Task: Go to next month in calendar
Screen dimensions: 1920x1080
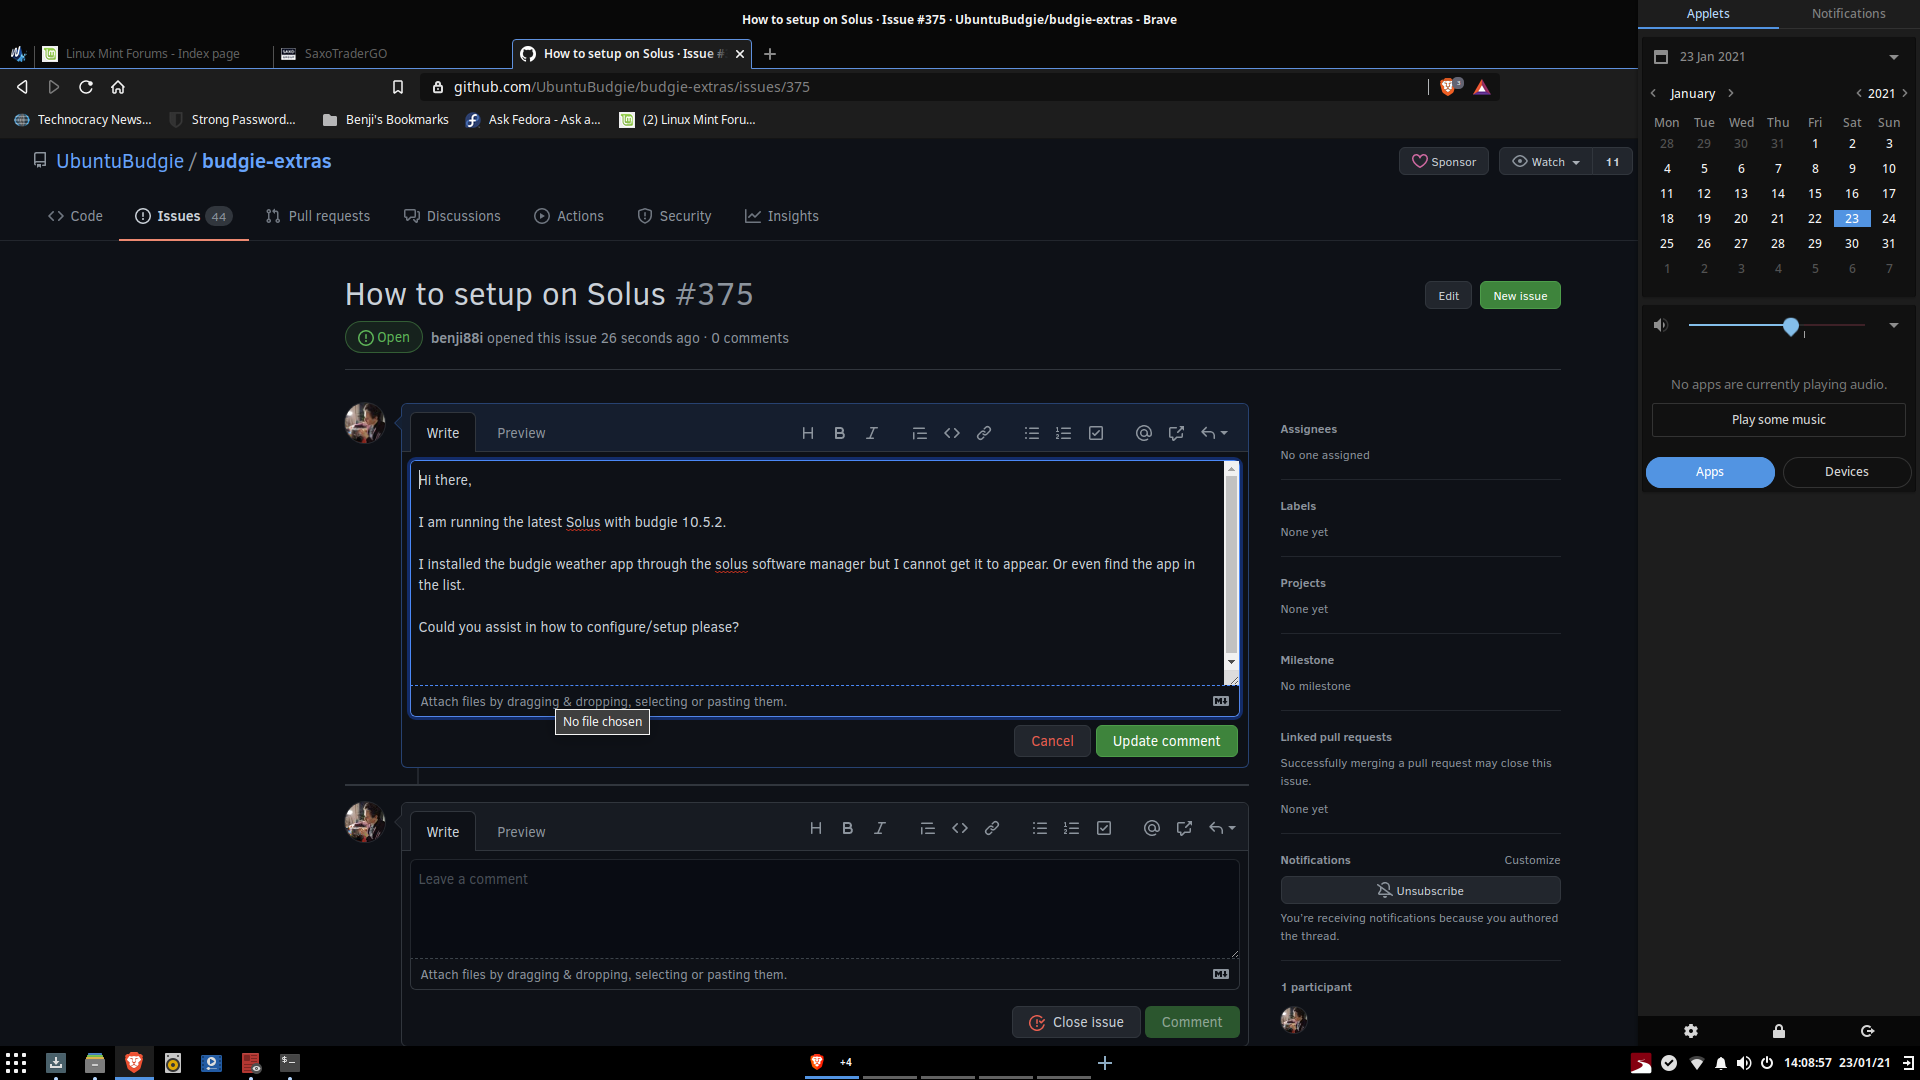Action: 1731,93
